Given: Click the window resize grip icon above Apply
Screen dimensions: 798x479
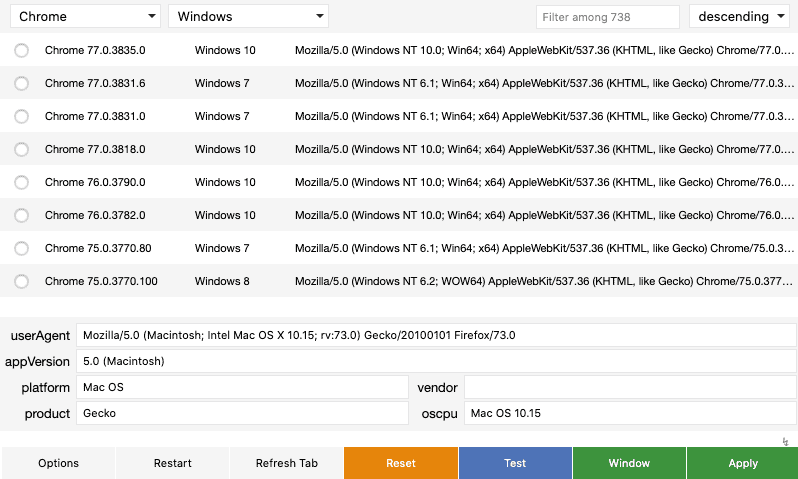Looking at the screenshot, I should click(x=785, y=441).
